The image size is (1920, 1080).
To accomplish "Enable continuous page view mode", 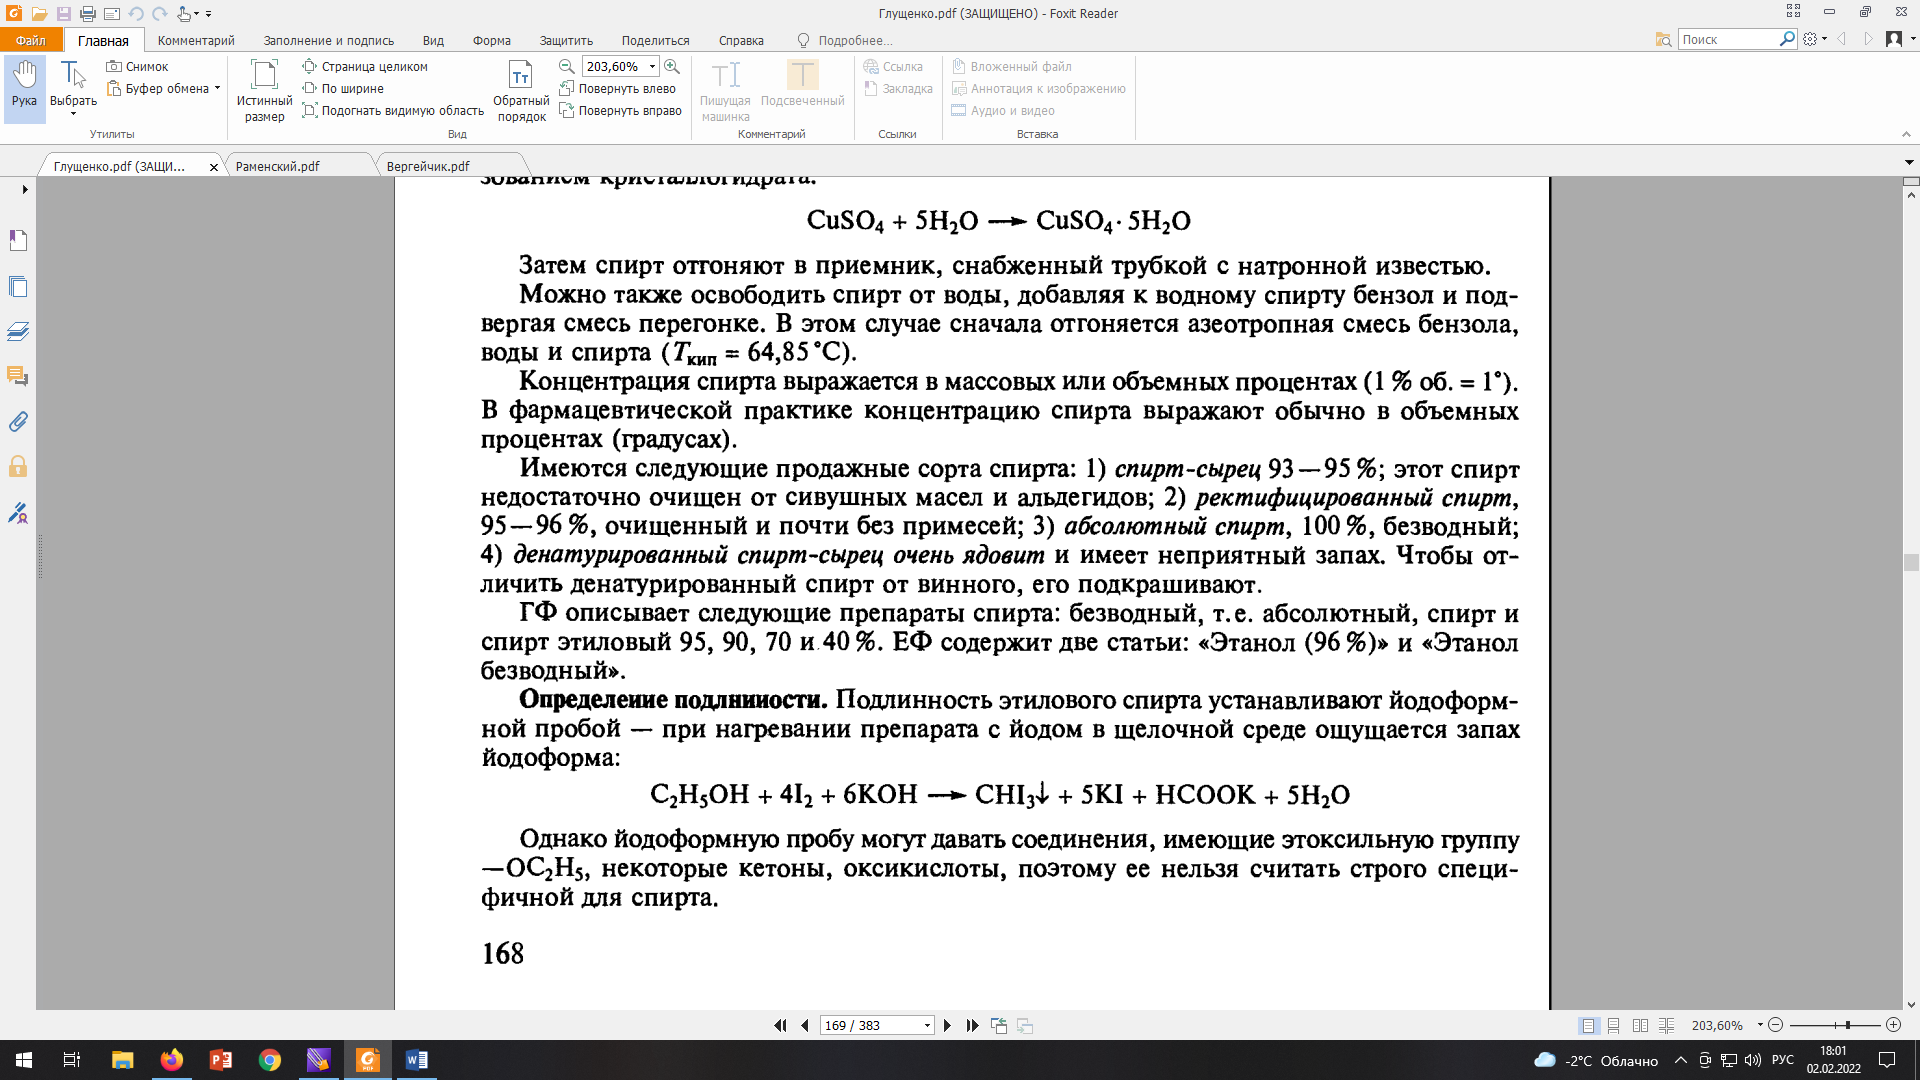I will pos(1613,1025).
